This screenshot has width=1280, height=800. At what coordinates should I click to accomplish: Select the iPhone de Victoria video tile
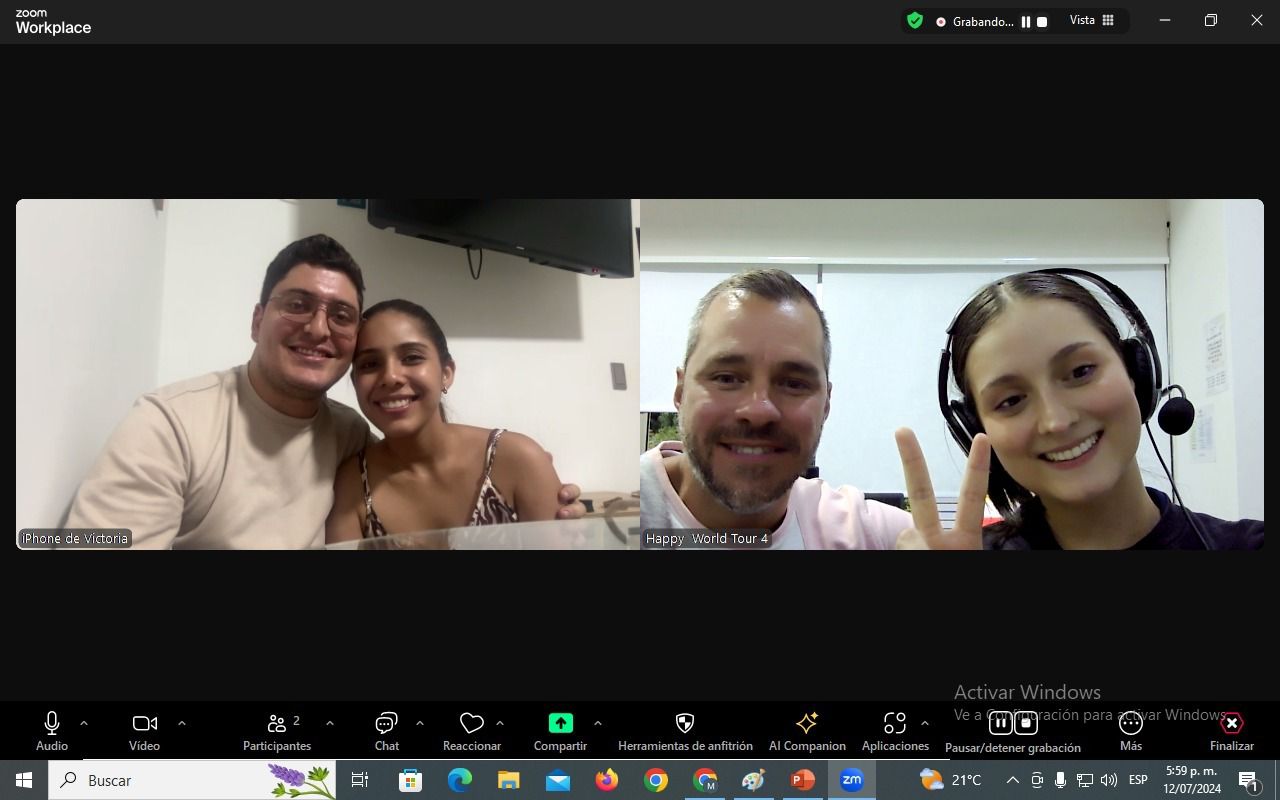coord(327,374)
